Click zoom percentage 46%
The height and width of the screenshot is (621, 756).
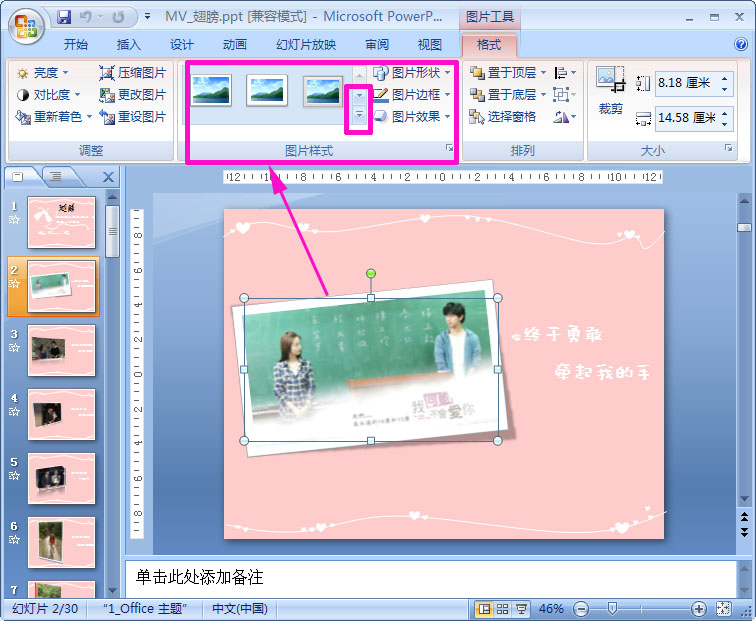point(551,609)
